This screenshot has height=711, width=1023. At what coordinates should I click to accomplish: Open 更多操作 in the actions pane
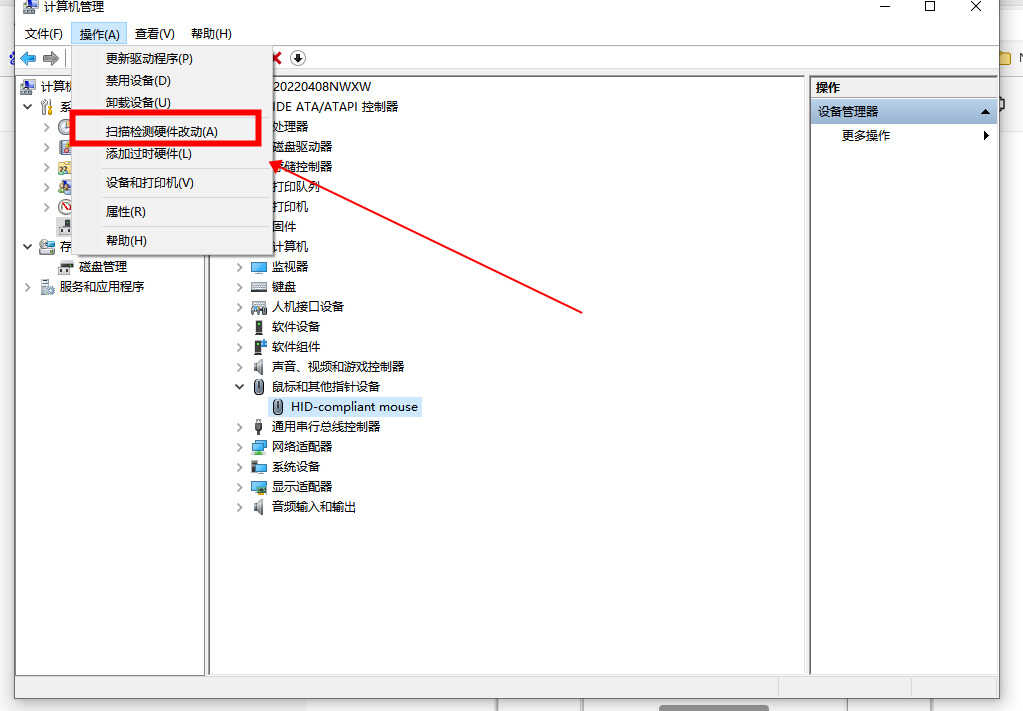coord(865,136)
